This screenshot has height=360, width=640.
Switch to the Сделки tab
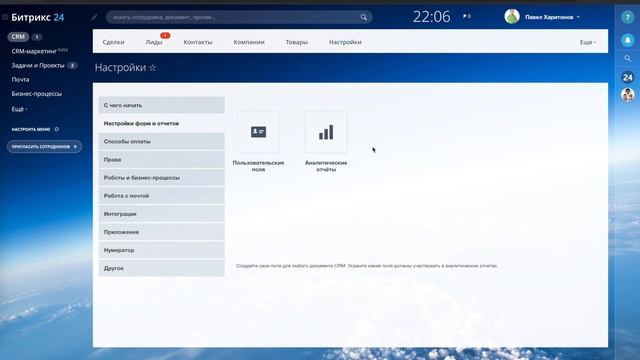(113, 42)
